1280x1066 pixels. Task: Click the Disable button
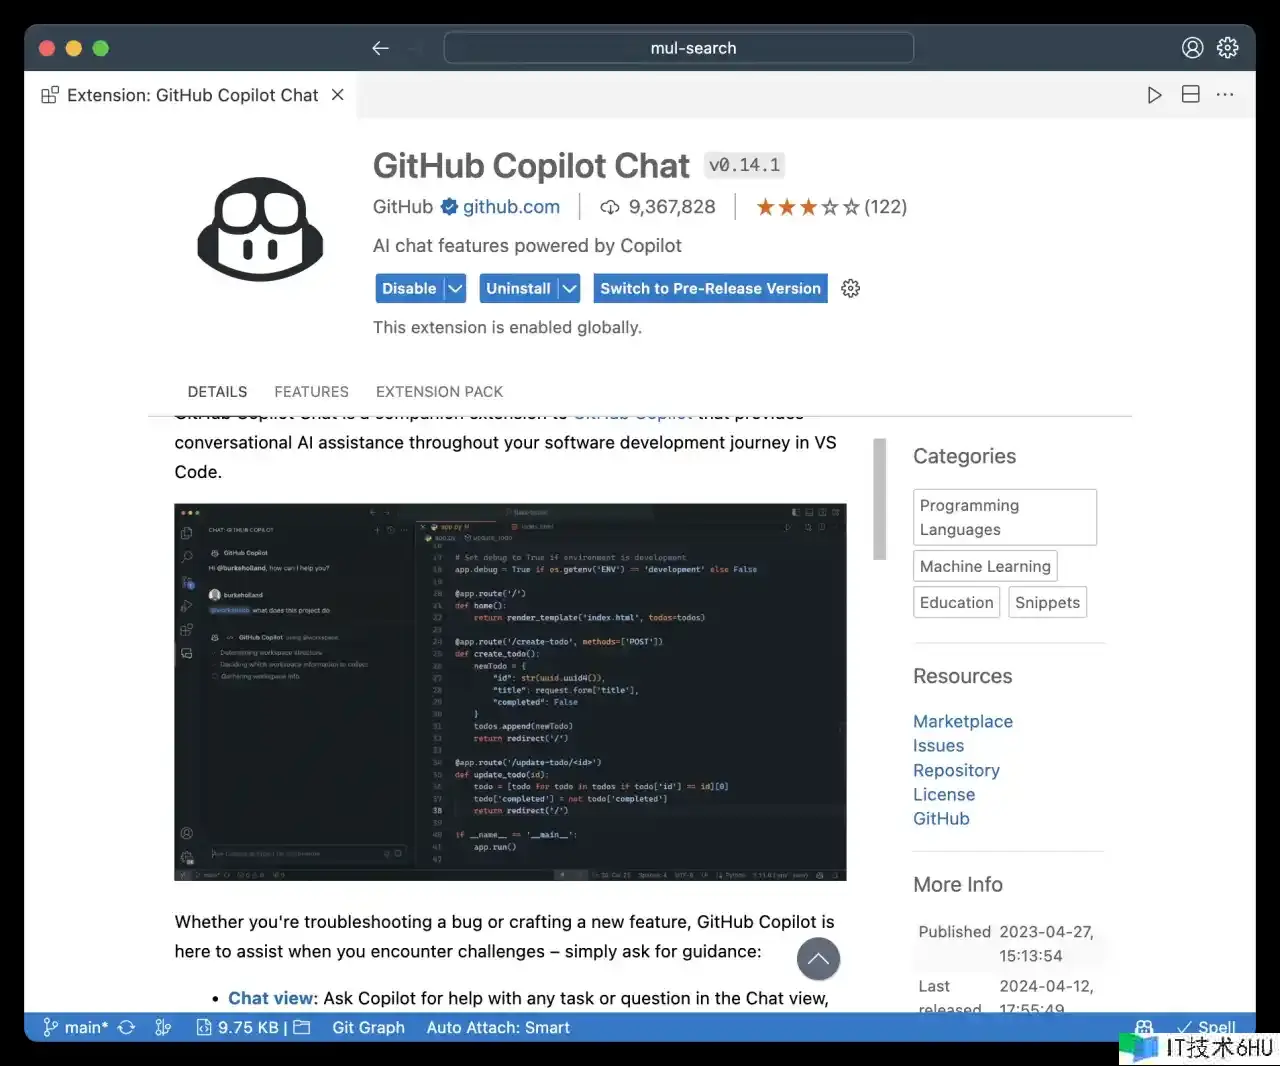pyautogui.click(x=410, y=288)
